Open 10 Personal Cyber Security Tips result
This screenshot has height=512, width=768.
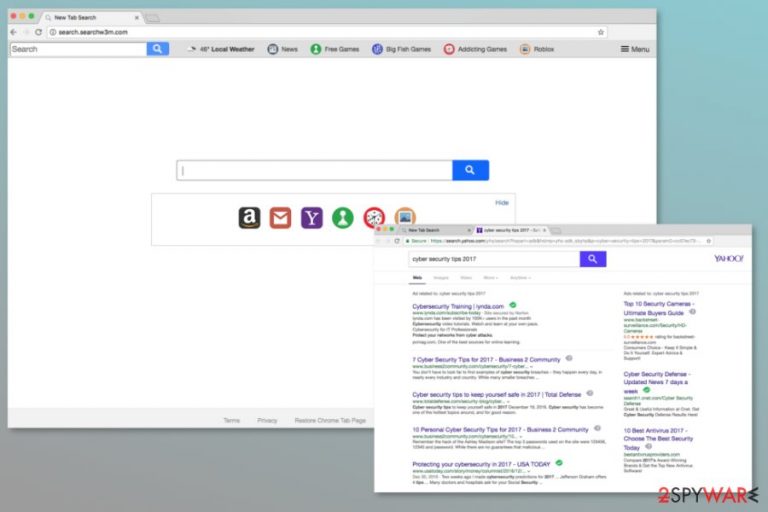500,429
